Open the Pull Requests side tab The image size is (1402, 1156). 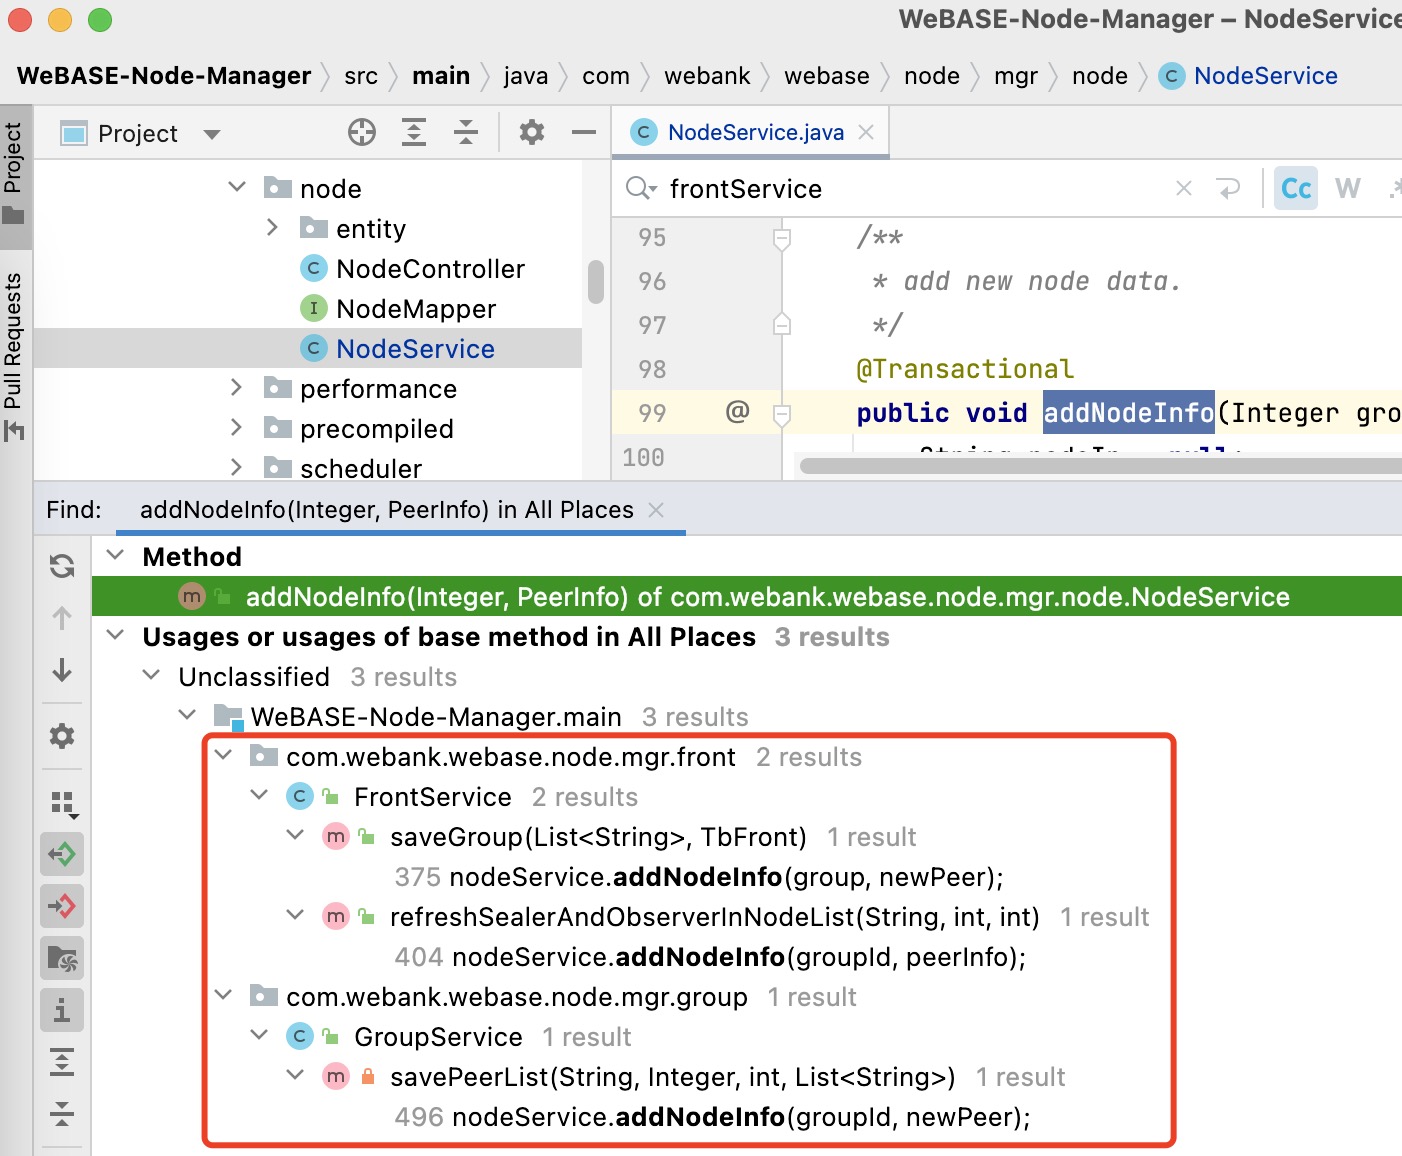coord(14,357)
